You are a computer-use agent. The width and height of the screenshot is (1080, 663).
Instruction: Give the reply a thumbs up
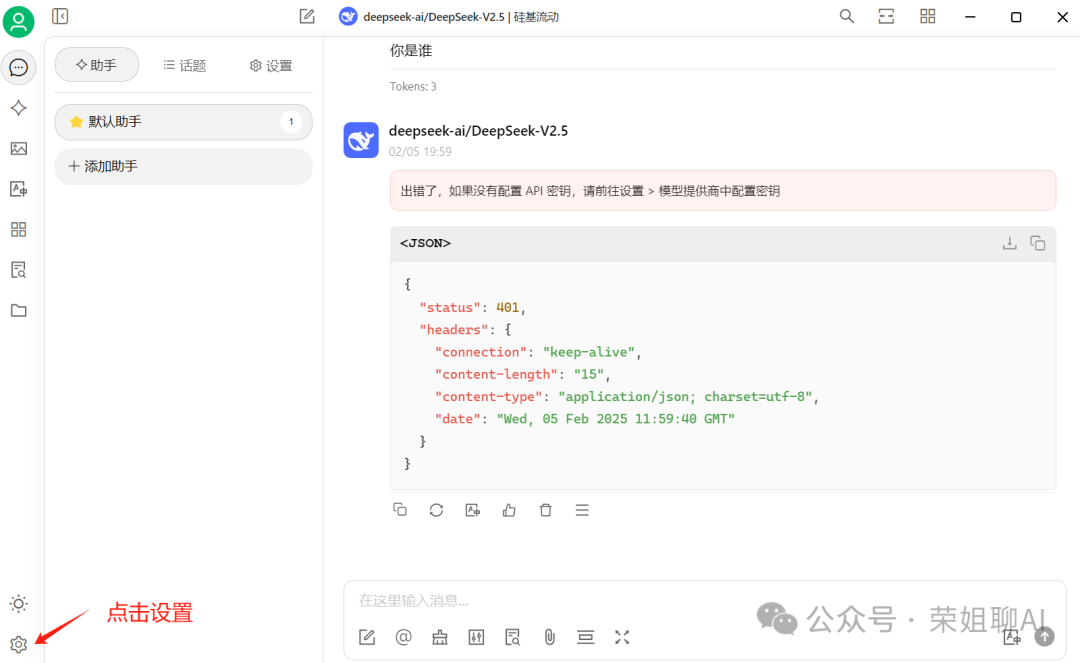[509, 510]
